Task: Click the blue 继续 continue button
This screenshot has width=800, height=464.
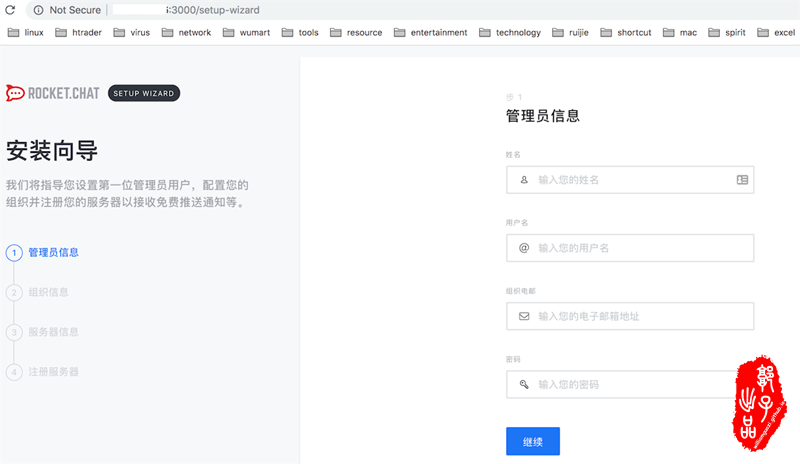Action: pos(533,441)
